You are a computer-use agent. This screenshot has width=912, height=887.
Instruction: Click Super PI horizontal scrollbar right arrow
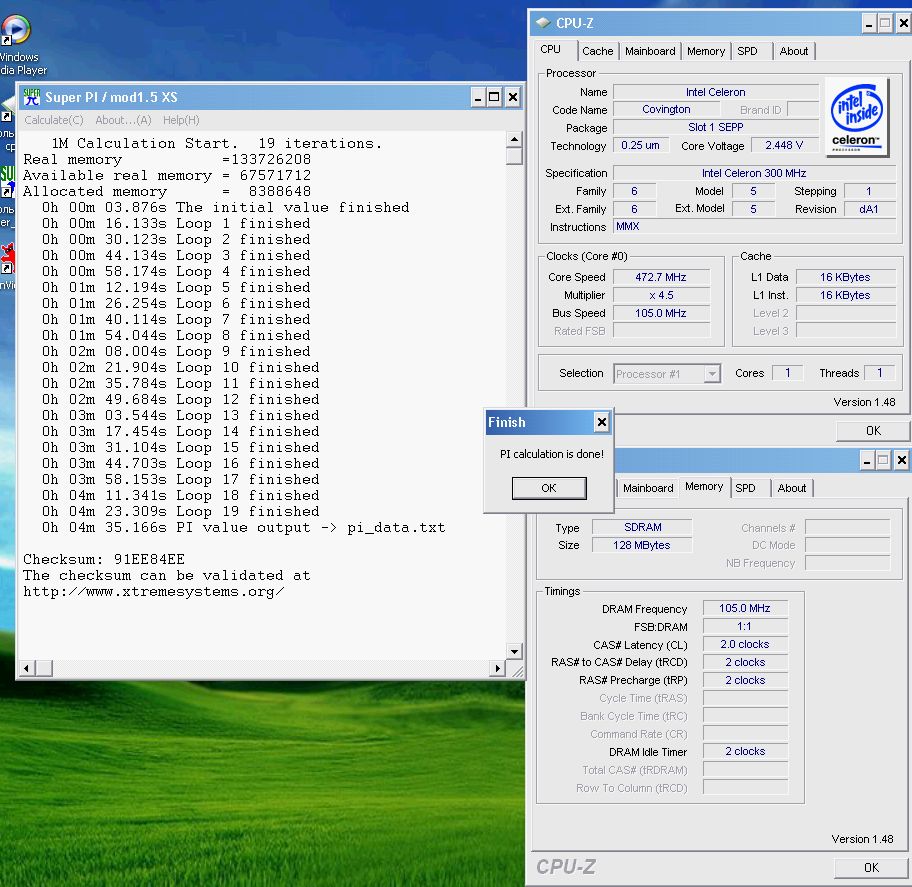(x=497, y=668)
